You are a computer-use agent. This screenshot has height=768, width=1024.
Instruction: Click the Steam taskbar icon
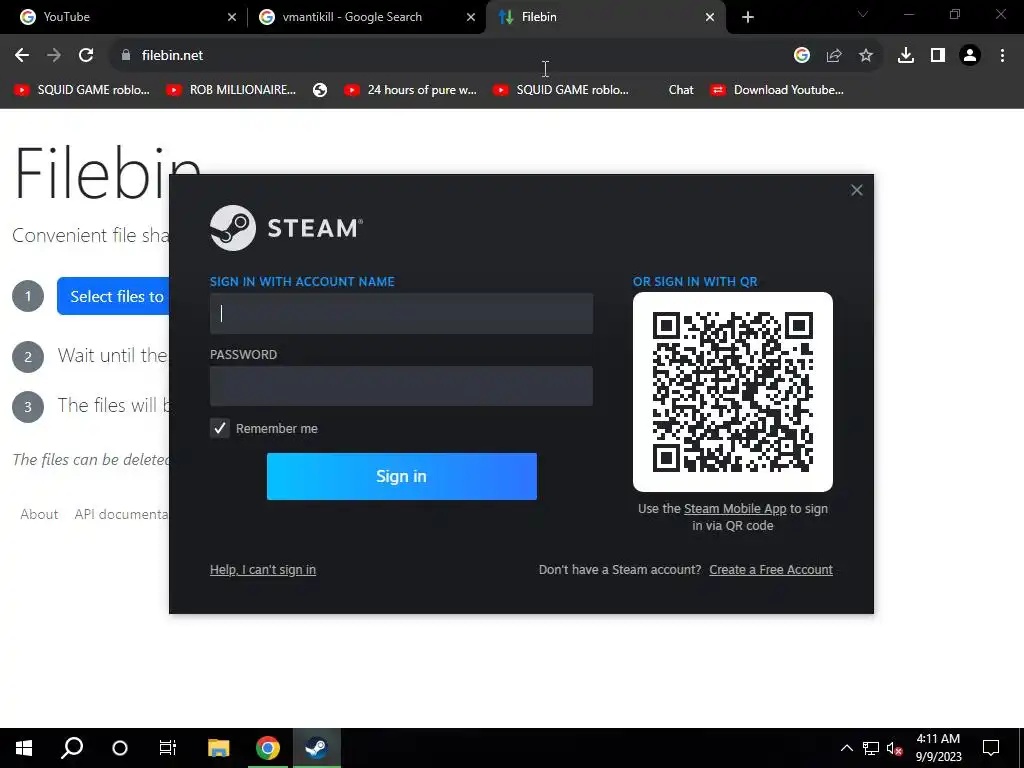(317, 748)
